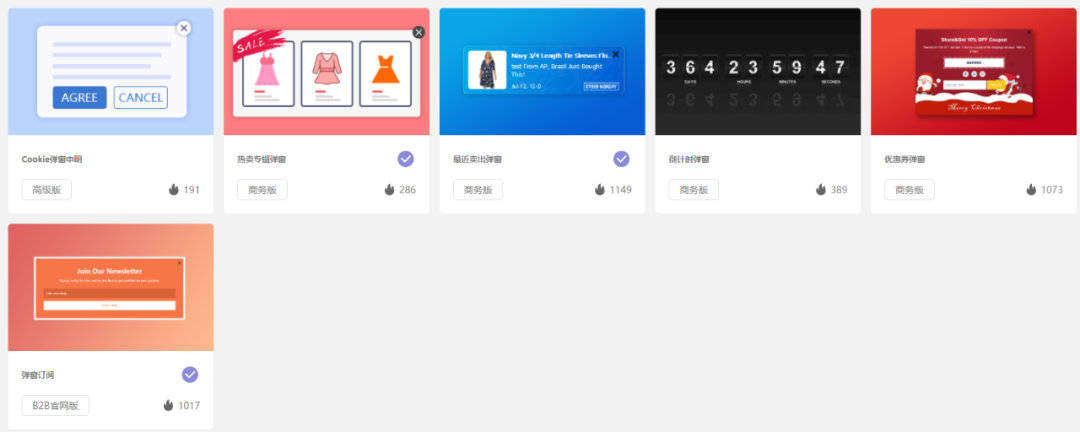Click the B2B官网版 badge
This screenshot has width=1080, height=432.
pyautogui.click(x=56, y=405)
